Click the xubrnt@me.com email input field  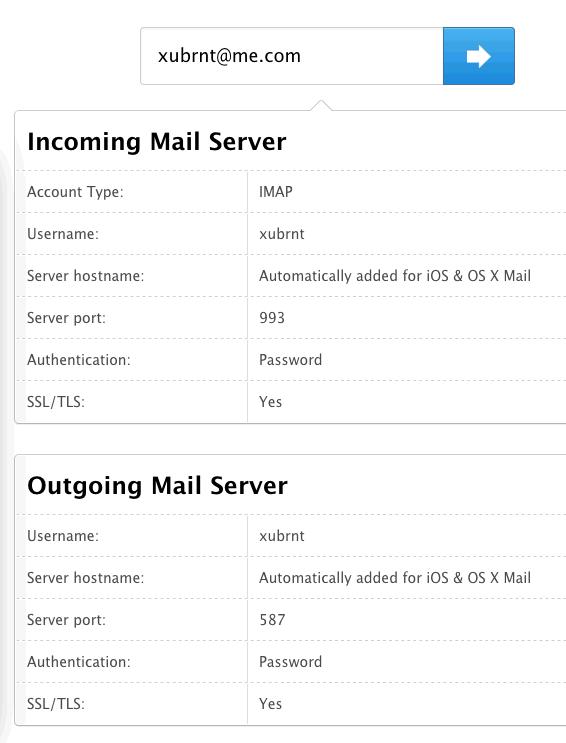click(x=292, y=56)
